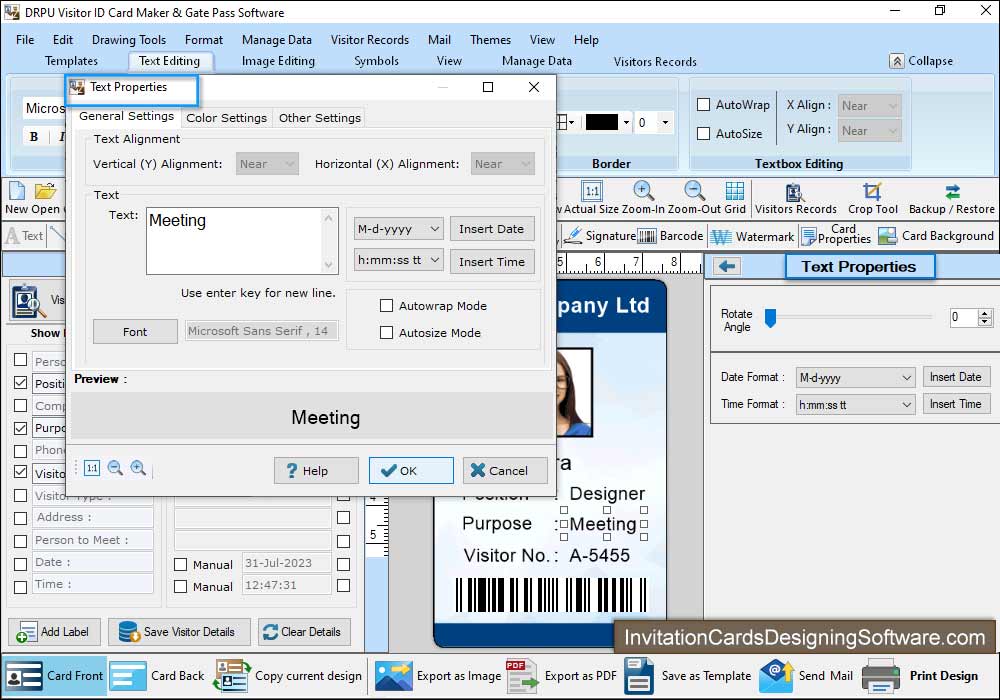Image resolution: width=1000 pixels, height=700 pixels.
Task: Click the Rotate Angle slider handle
Action: click(x=770, y=317)
